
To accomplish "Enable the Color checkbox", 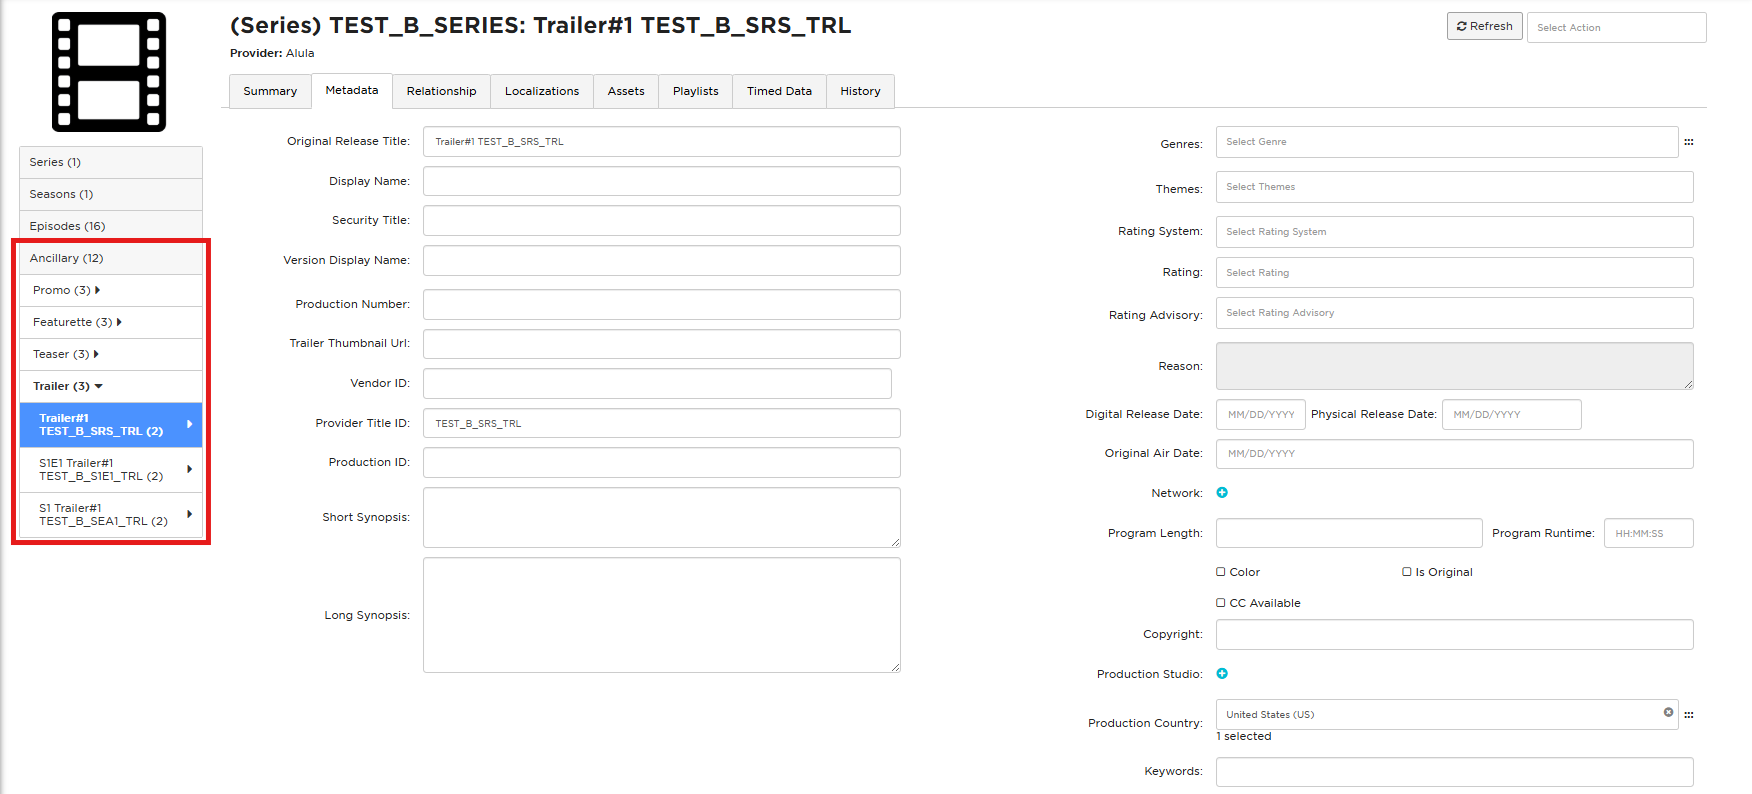I will [x=1221, y=572].
